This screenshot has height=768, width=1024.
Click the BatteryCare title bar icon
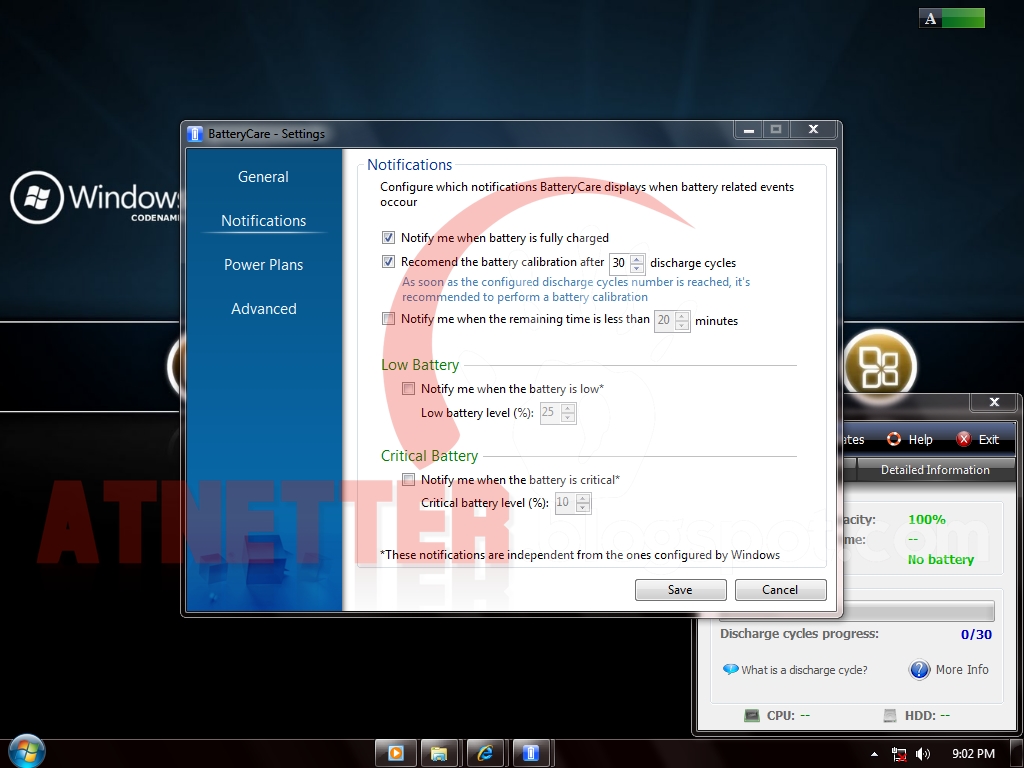tap(195, 133)
